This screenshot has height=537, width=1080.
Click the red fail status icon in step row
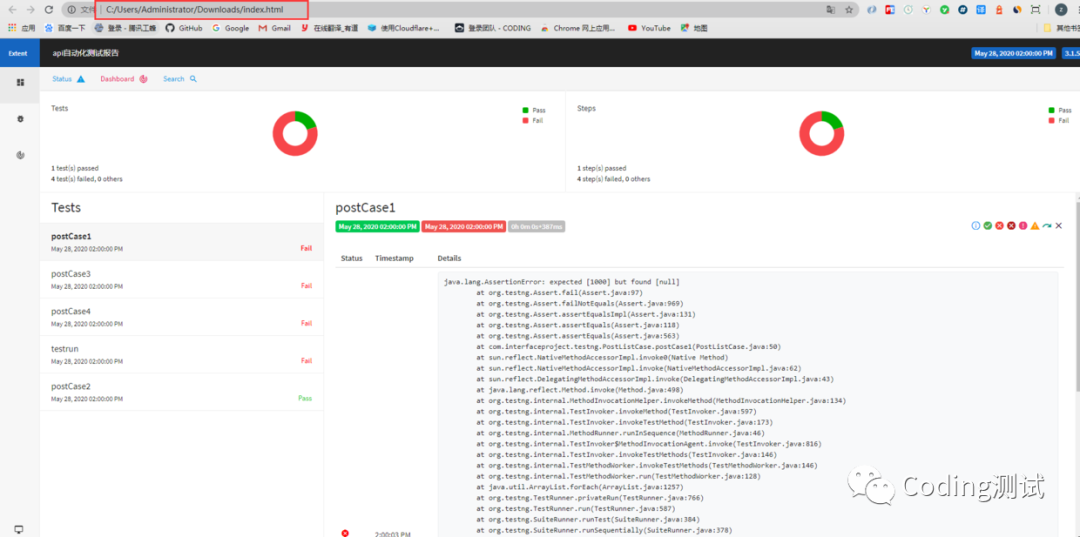click(346, 533)
